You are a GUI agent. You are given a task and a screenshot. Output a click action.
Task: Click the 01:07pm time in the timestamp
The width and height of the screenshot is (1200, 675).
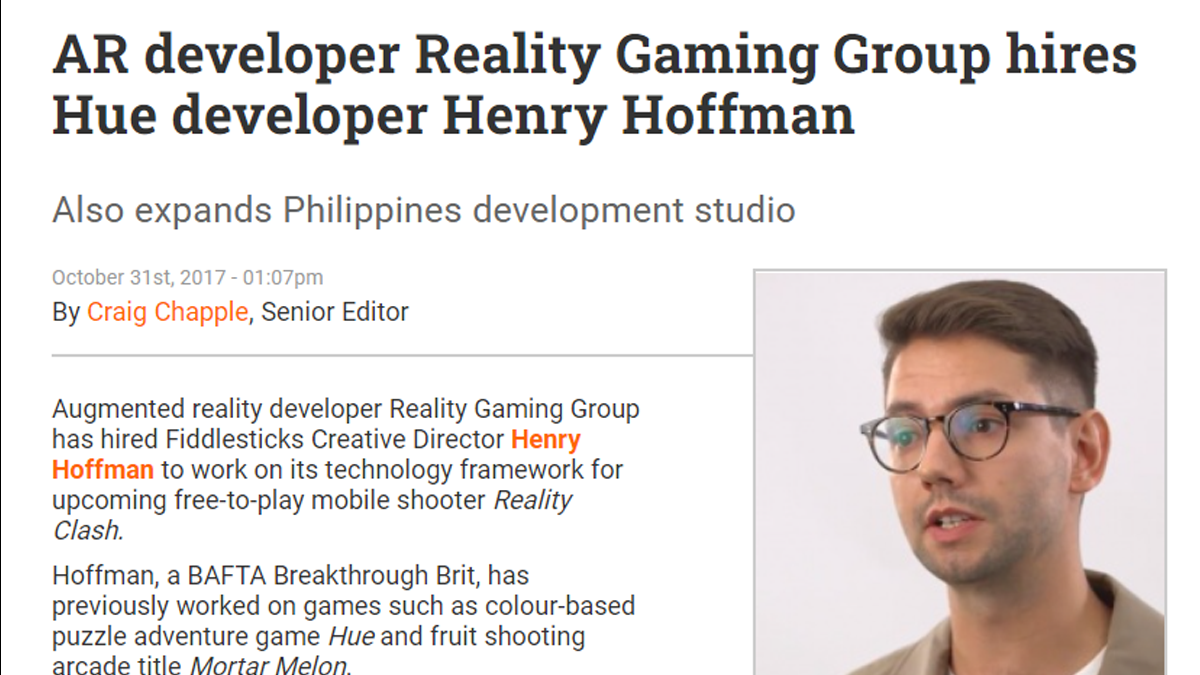tap(283, 278)
